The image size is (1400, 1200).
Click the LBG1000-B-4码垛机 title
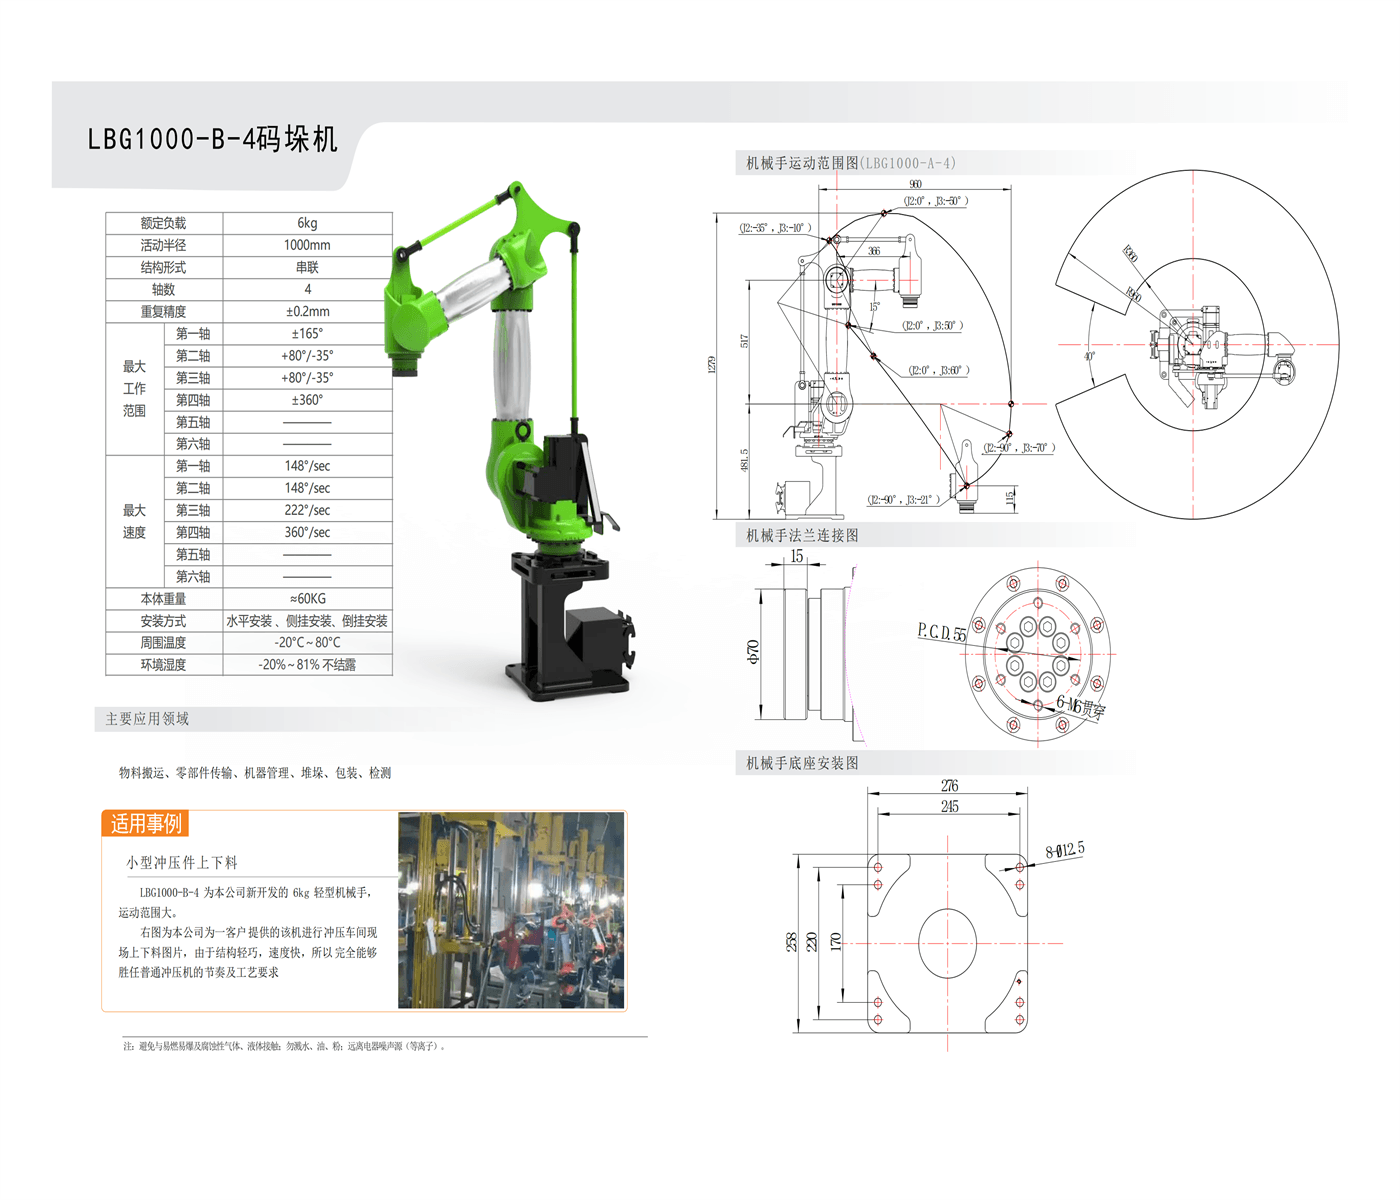pos(213,139)
